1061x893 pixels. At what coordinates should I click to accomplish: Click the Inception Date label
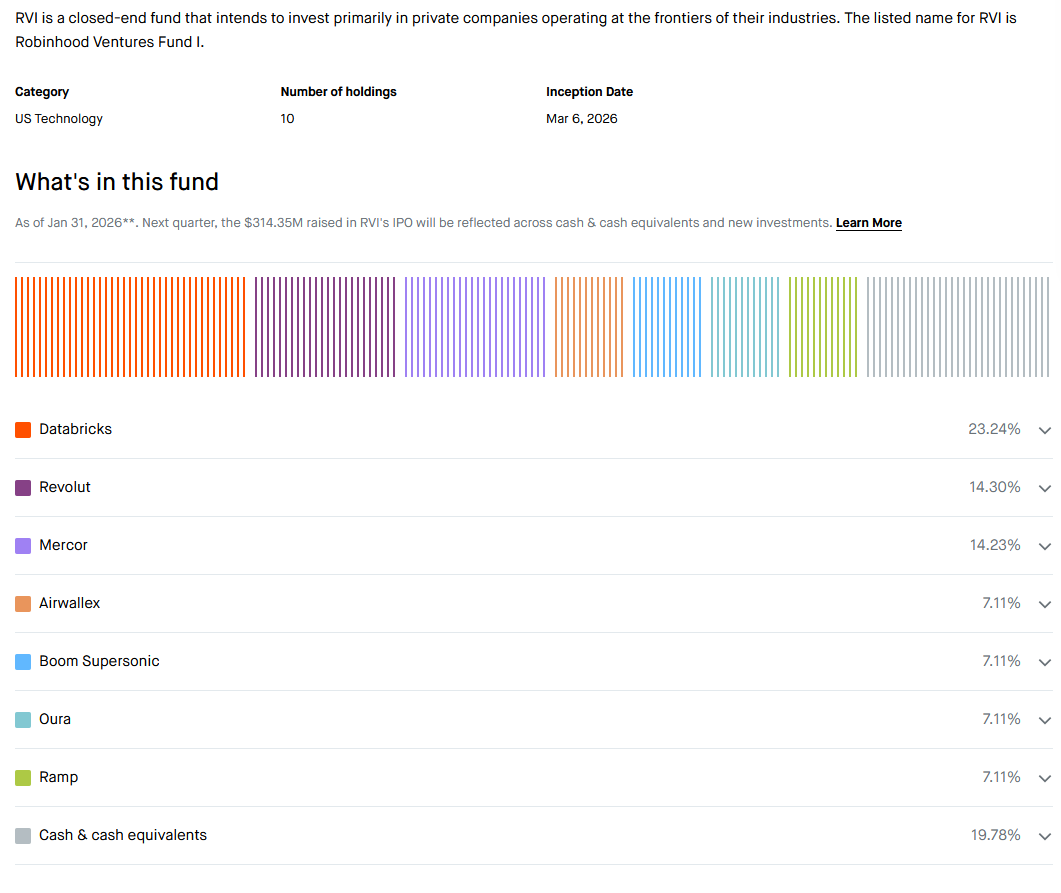tap(589, 92)
